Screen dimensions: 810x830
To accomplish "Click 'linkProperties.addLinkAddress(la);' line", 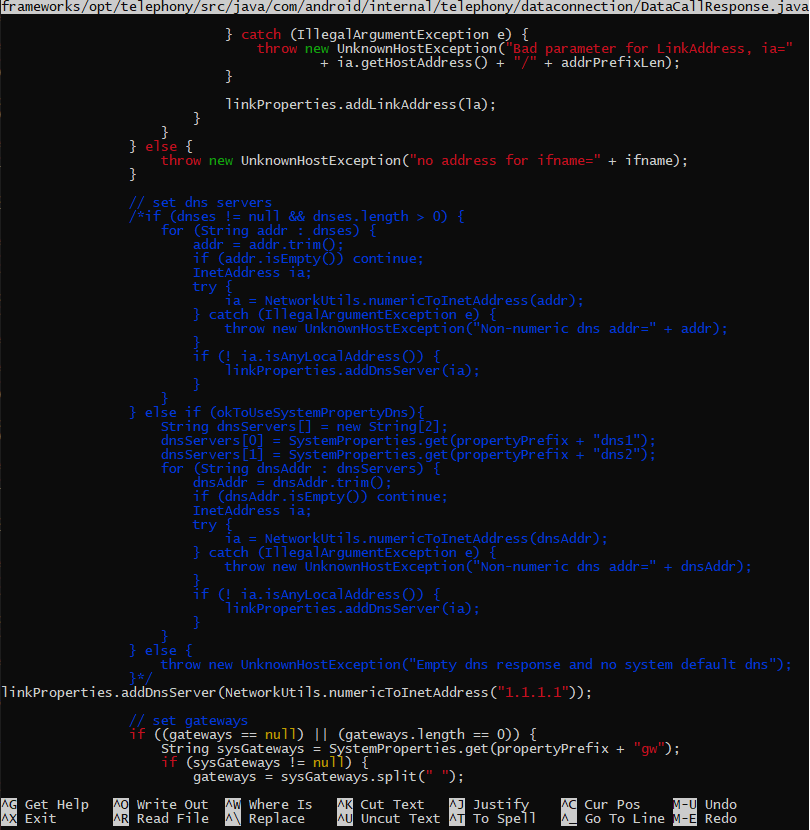I will (361, 104).
